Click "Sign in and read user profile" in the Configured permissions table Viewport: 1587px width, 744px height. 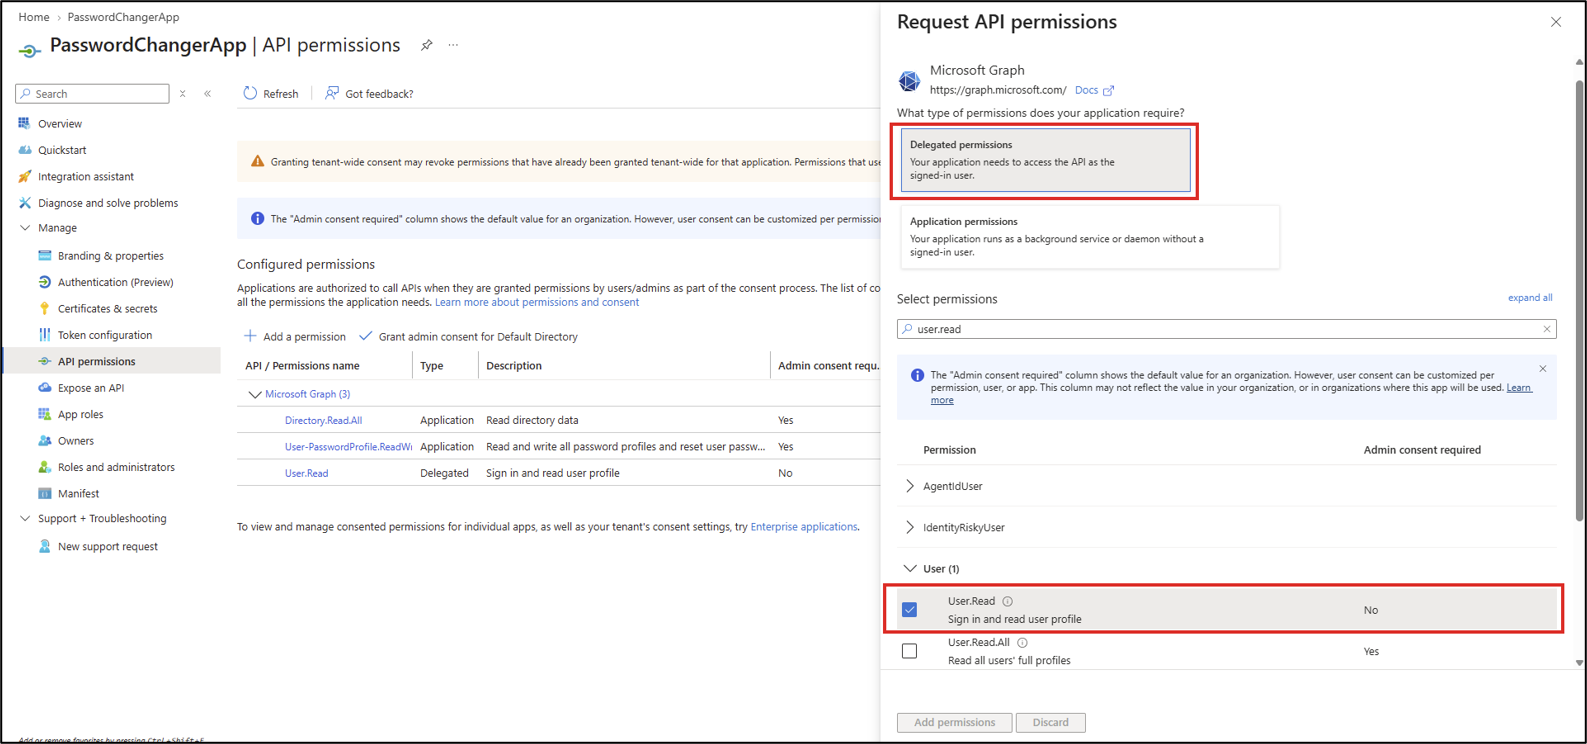tap(553, 473)
